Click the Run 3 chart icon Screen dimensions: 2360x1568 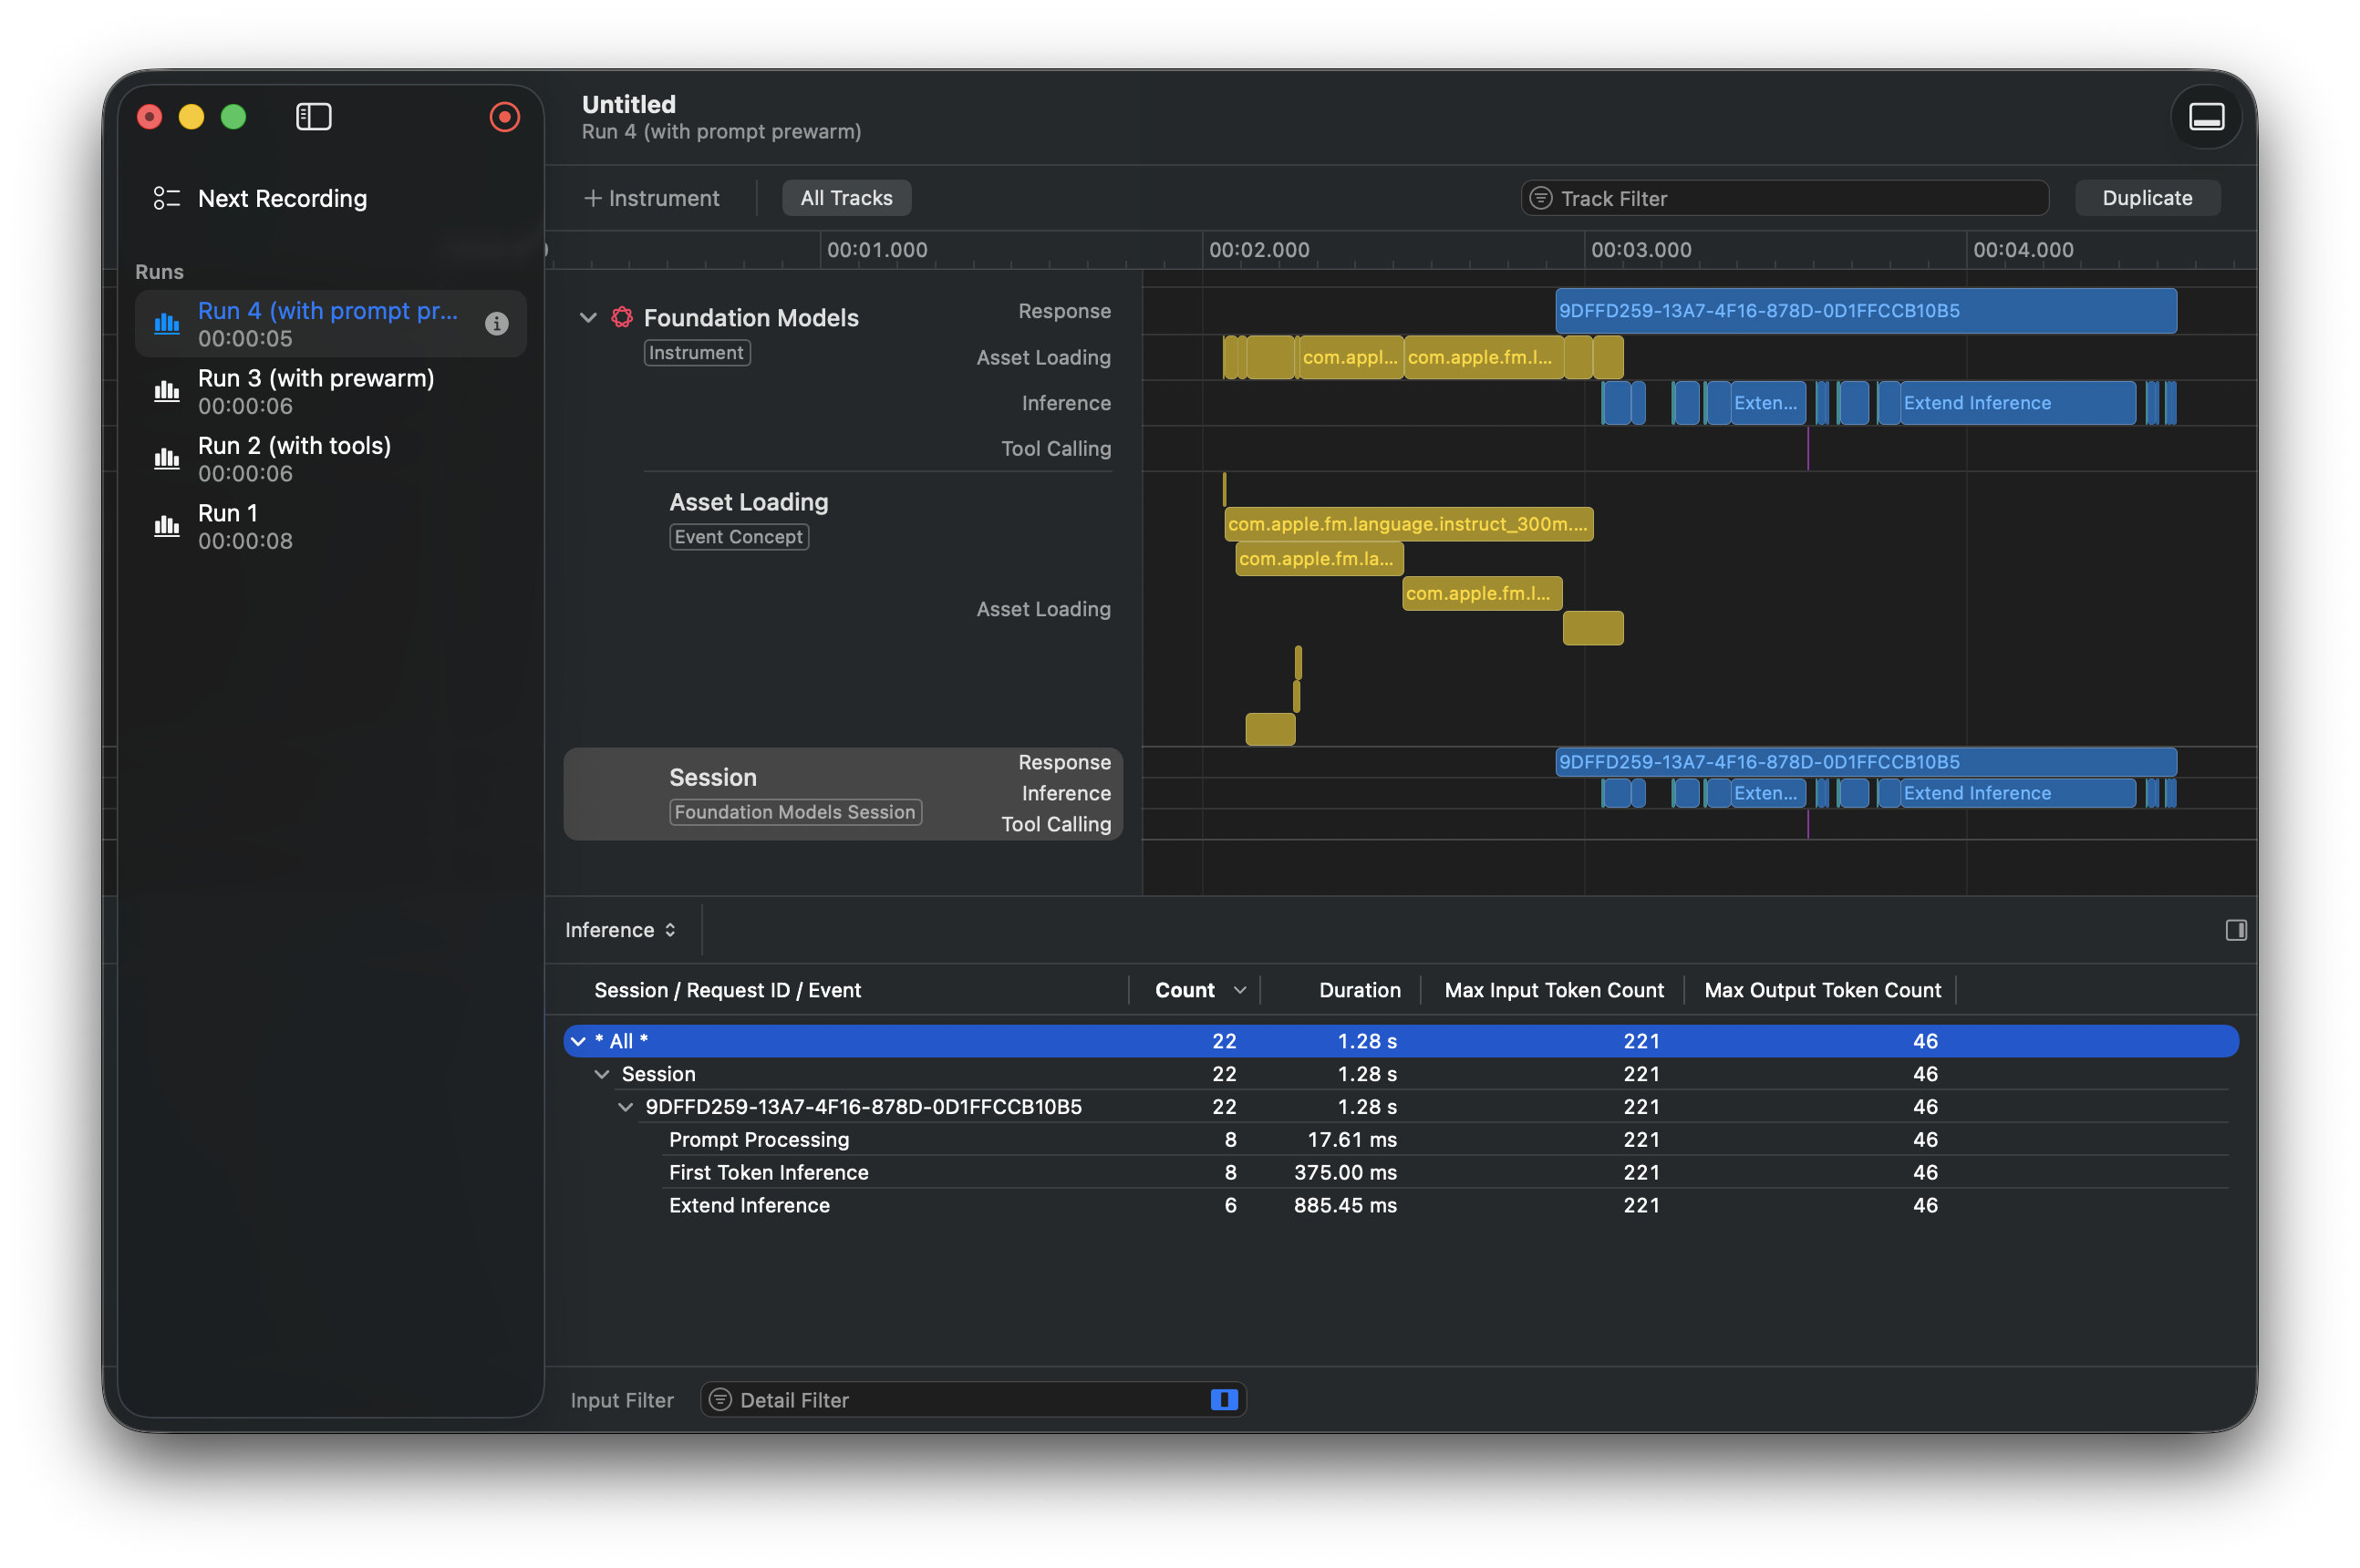tap(166, 391)
